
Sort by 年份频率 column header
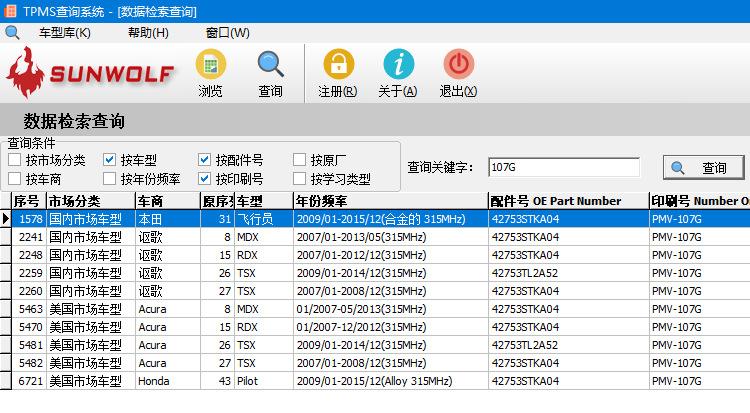(389, 201)
